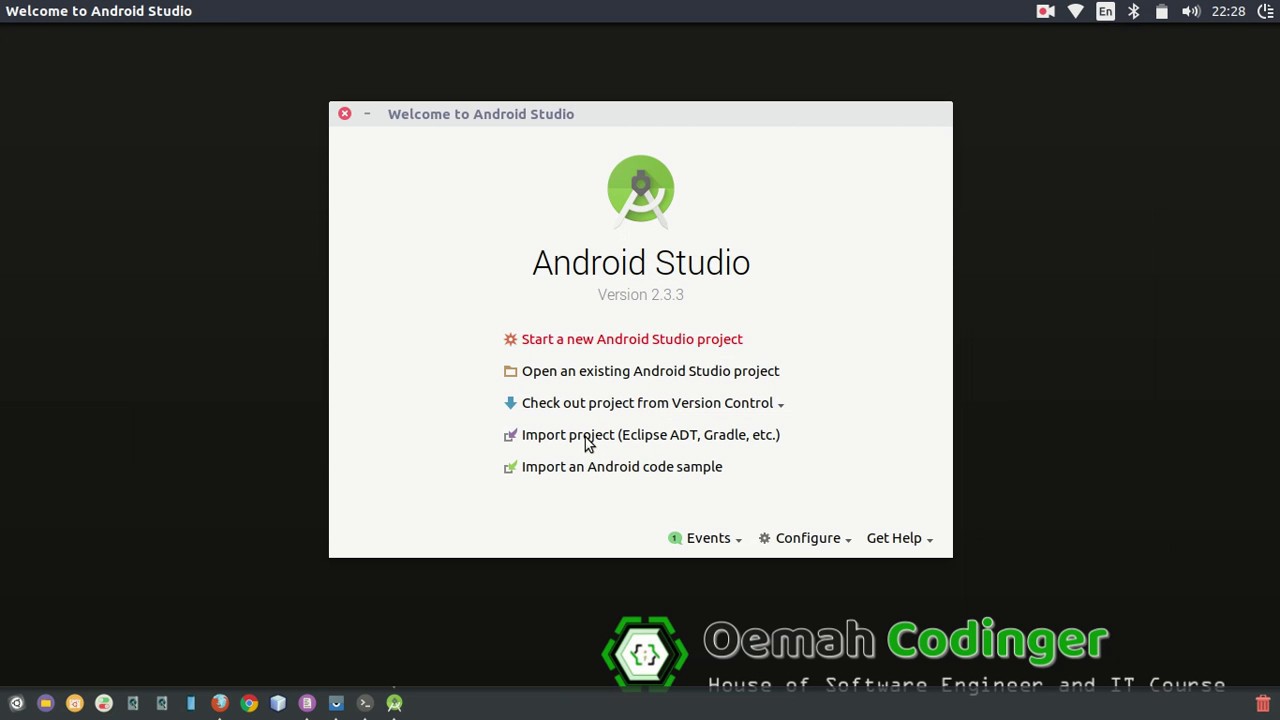
Task: Open the purple Files folder icon
Action: [45, 703]
